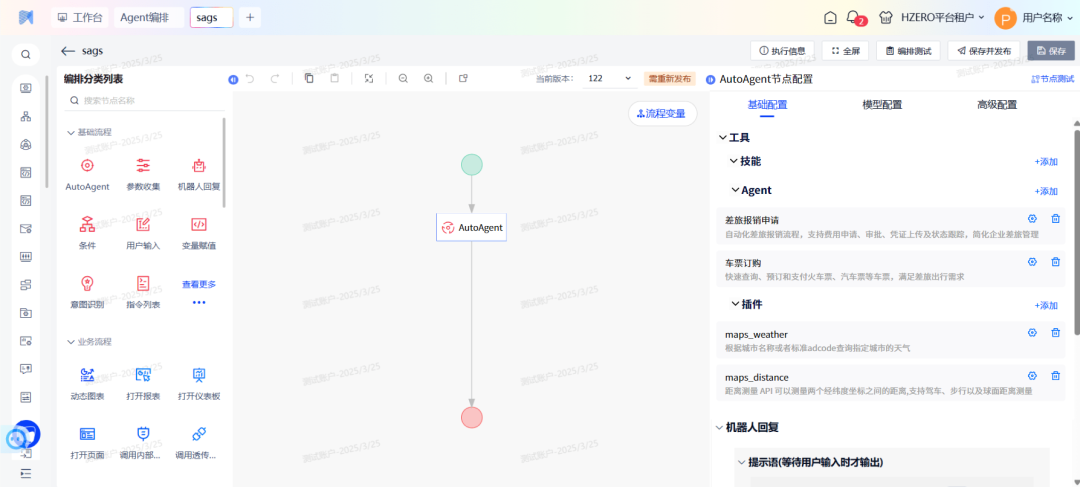This screenshot has height=487, width=1080.
Task: Zoom out on the flow canvas
Action: 403,78
